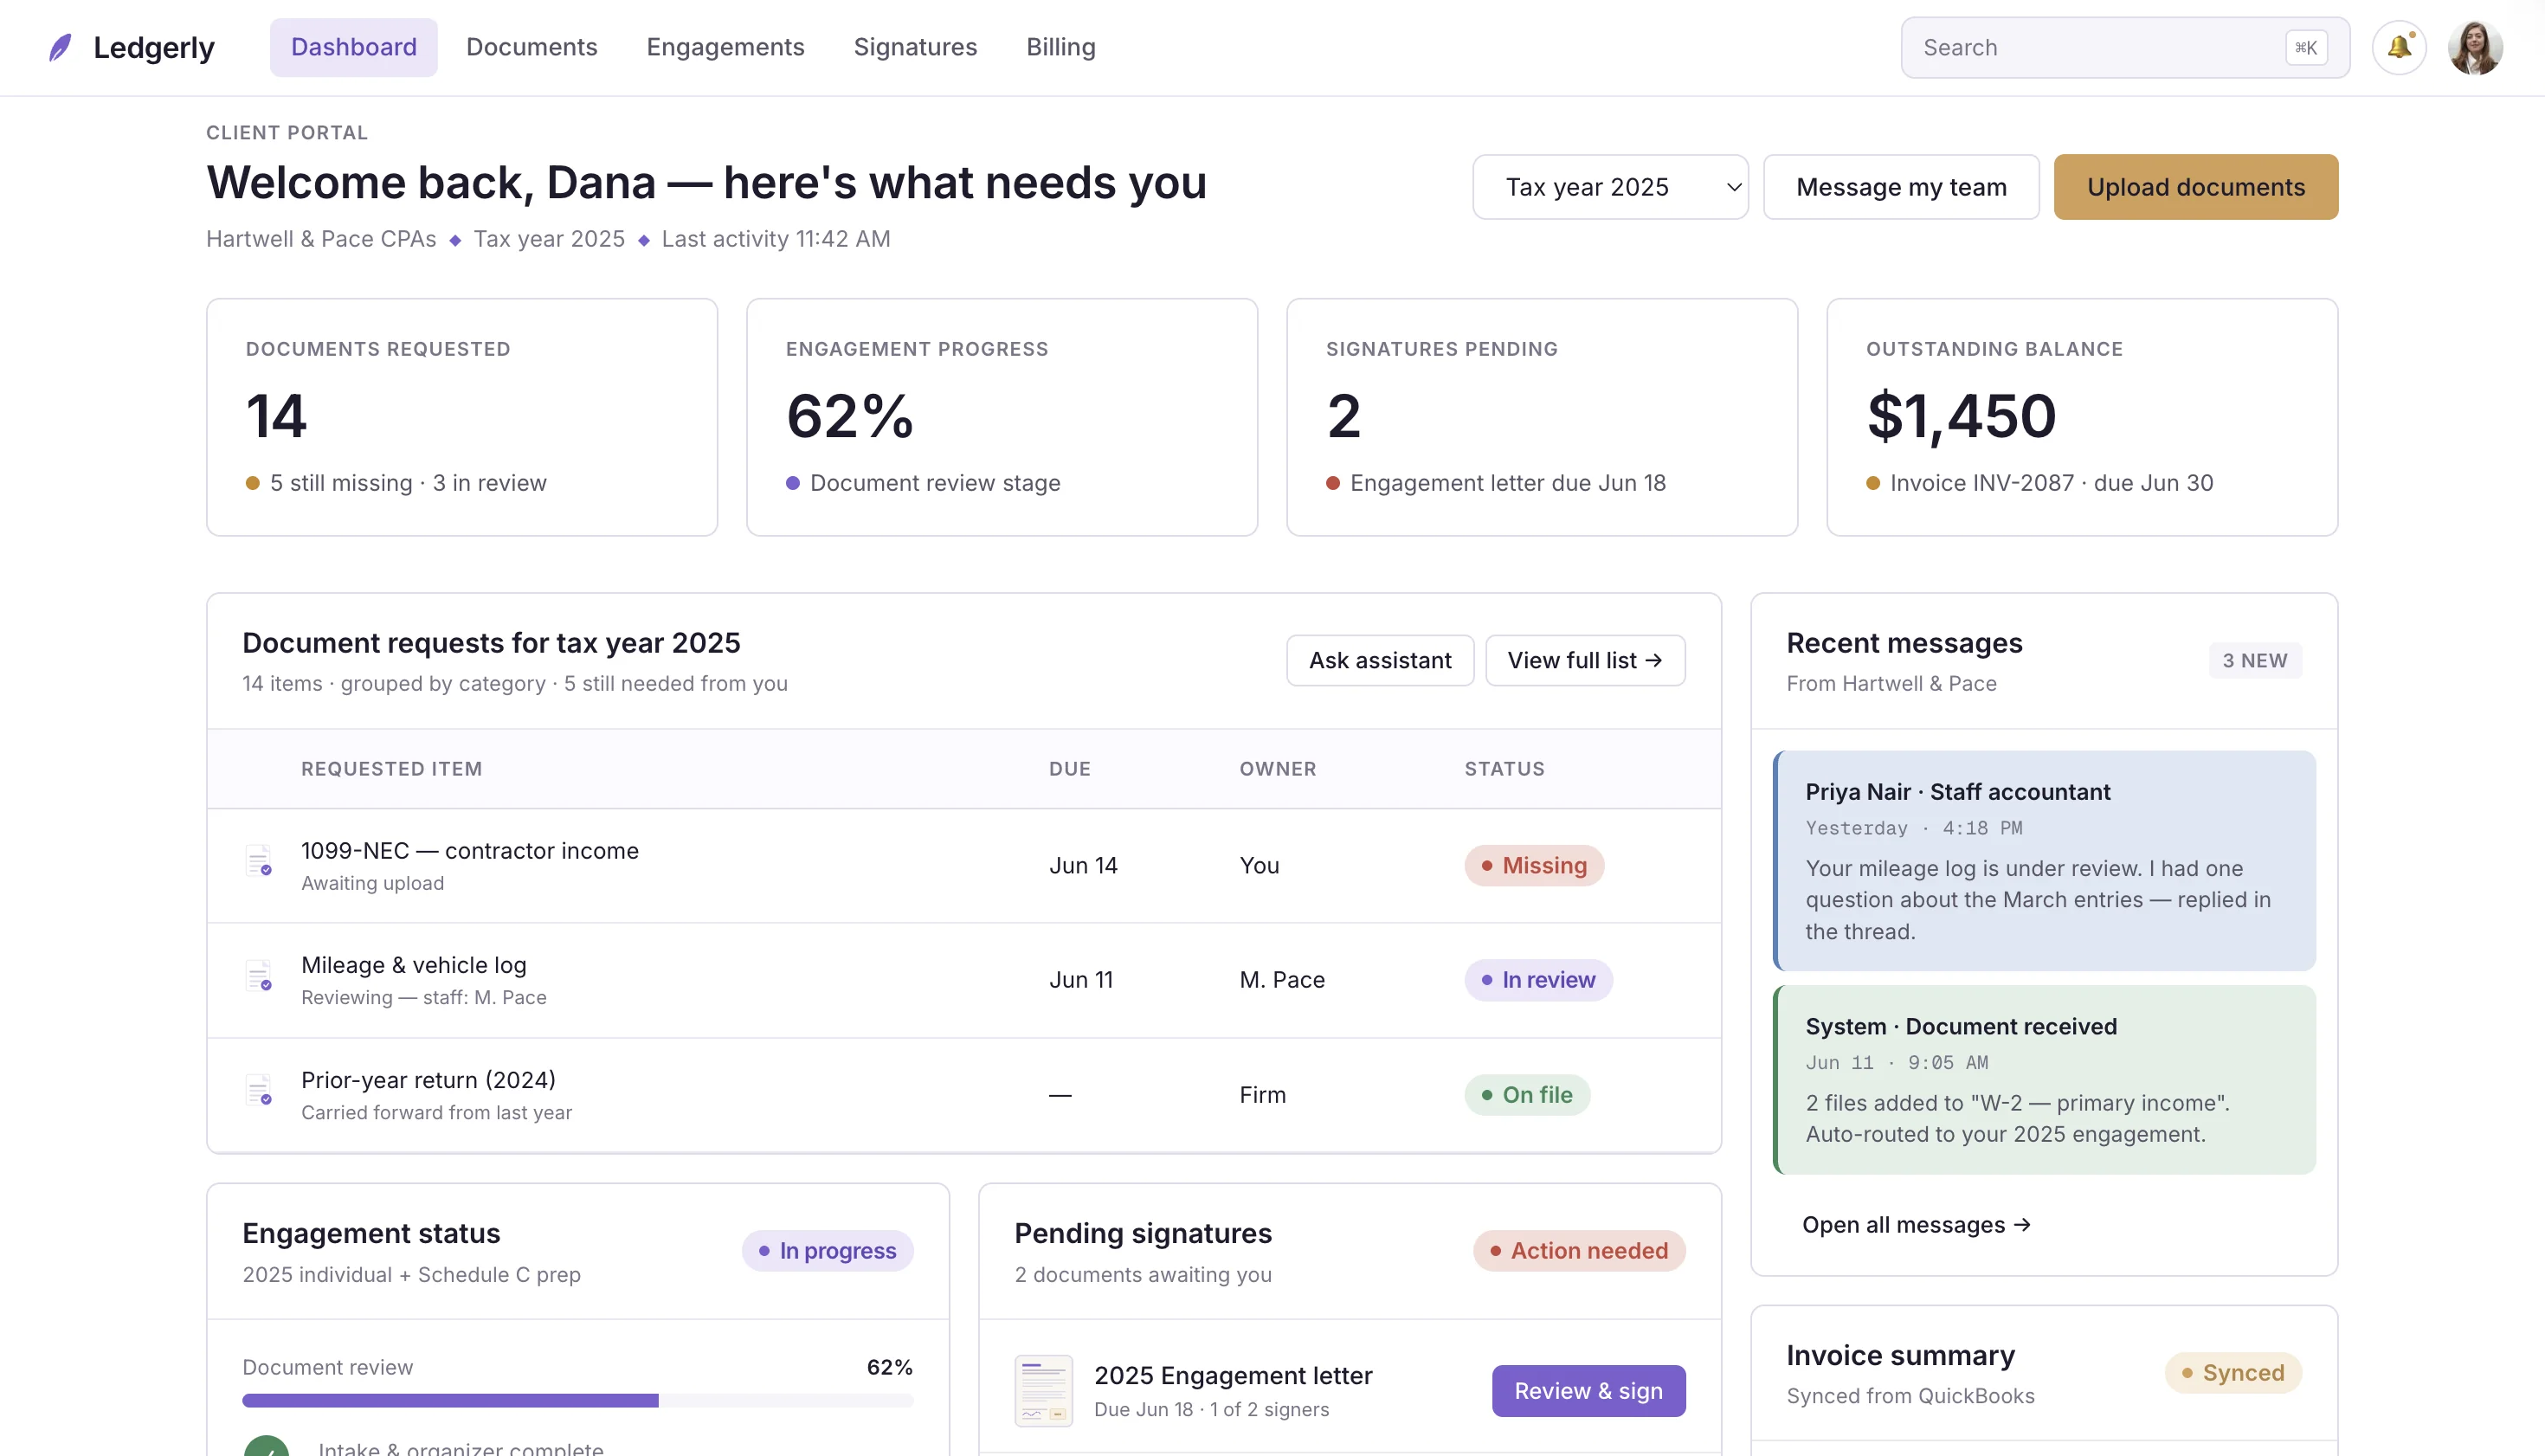Click the Mileage & vehicle log document icon
The height and width of the screenshot is (1456, 2545).
tap(259, 975)
